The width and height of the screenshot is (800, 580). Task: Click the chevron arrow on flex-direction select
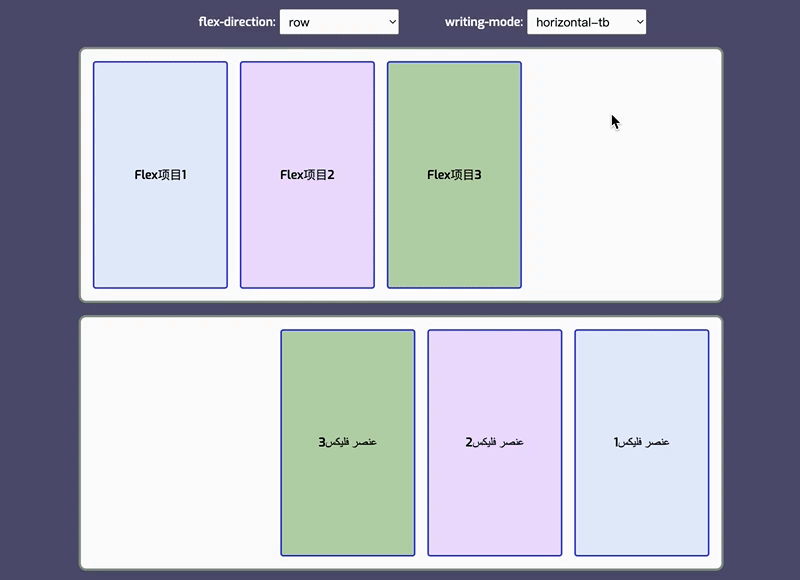point(389,22)
